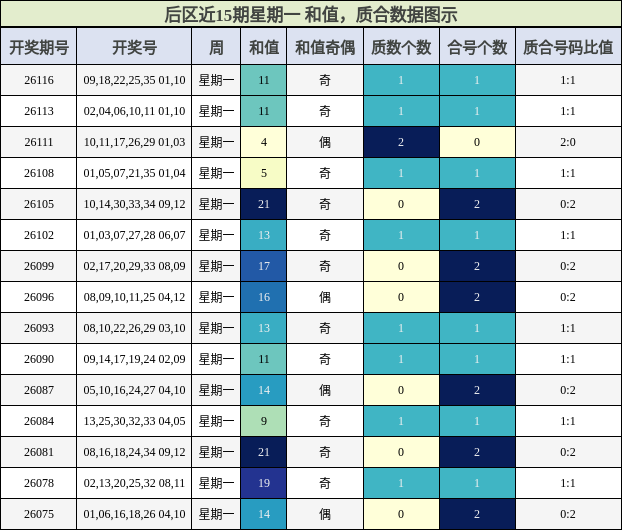The width and height of the screenshot is (622, 530).
Task: Click the 质合号码比值 column header
Action: point(568,48)
